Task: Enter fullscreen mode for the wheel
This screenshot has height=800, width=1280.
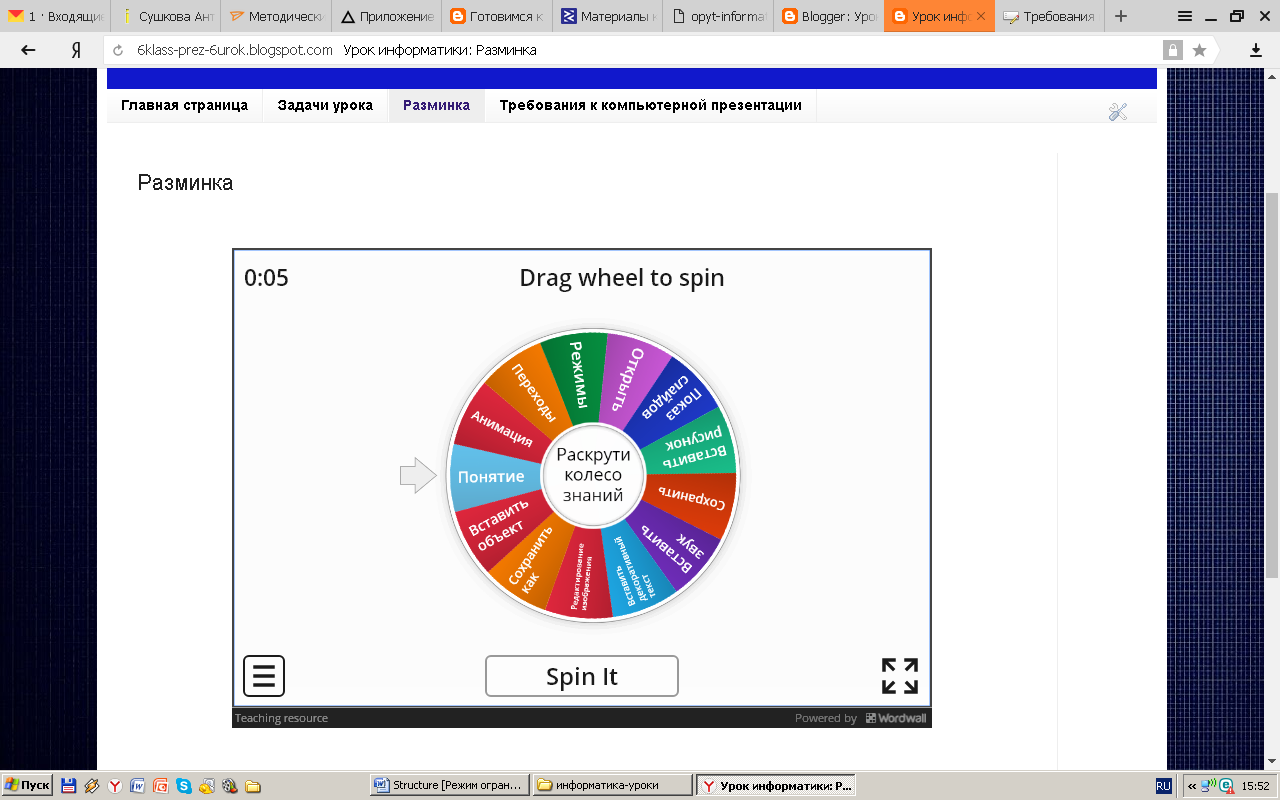Action: (x=899, y=676)
